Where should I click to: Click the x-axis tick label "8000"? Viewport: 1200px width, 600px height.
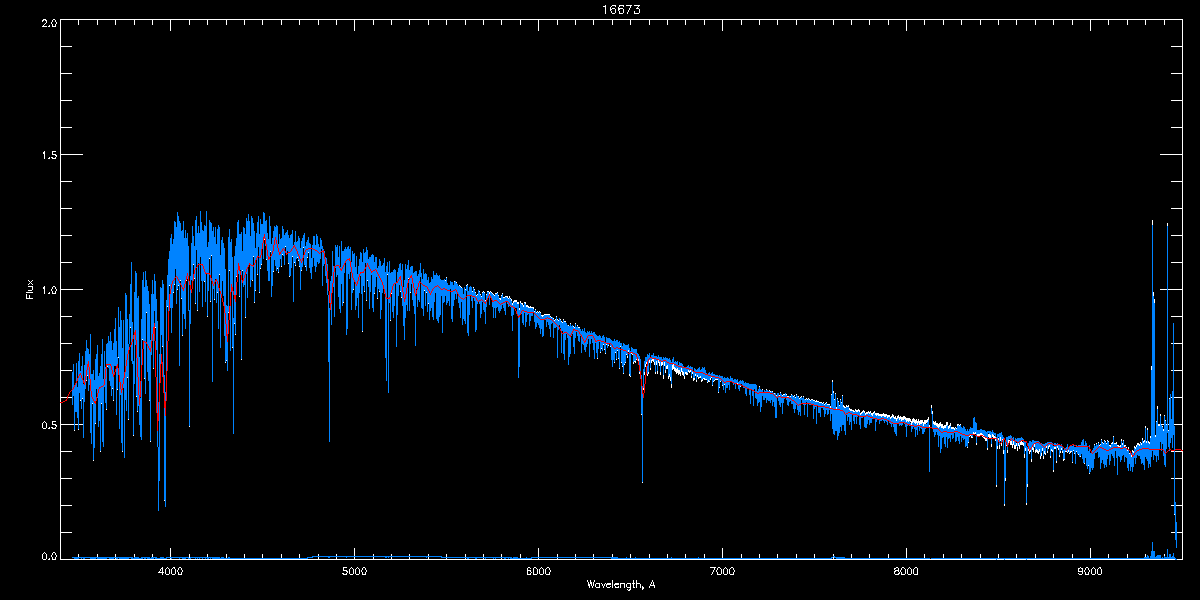[x=906, y=571]
